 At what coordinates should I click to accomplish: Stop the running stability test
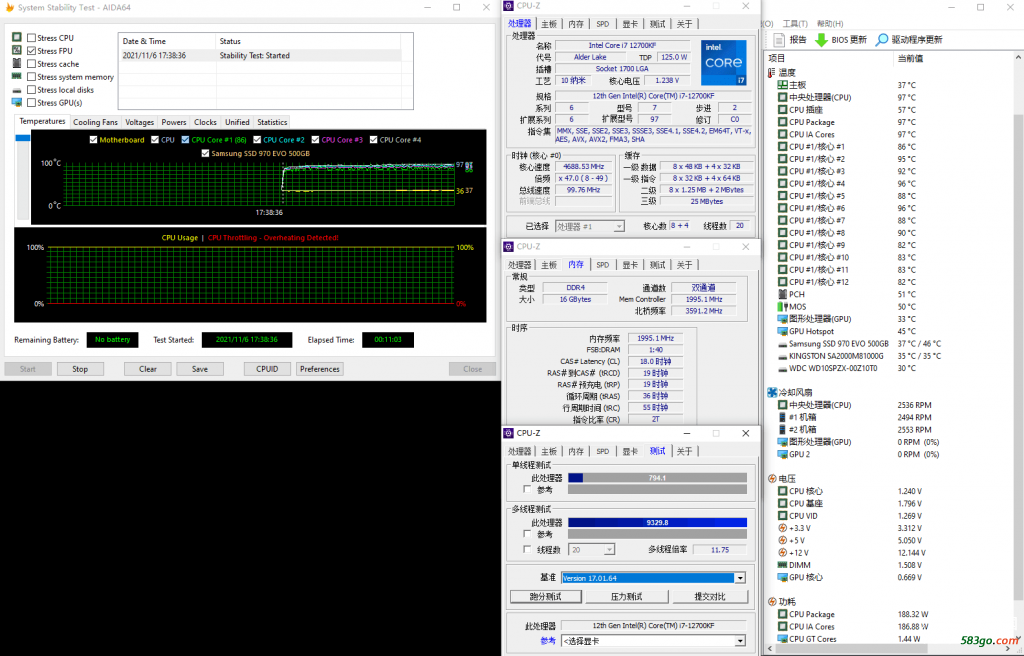point(80,369)
